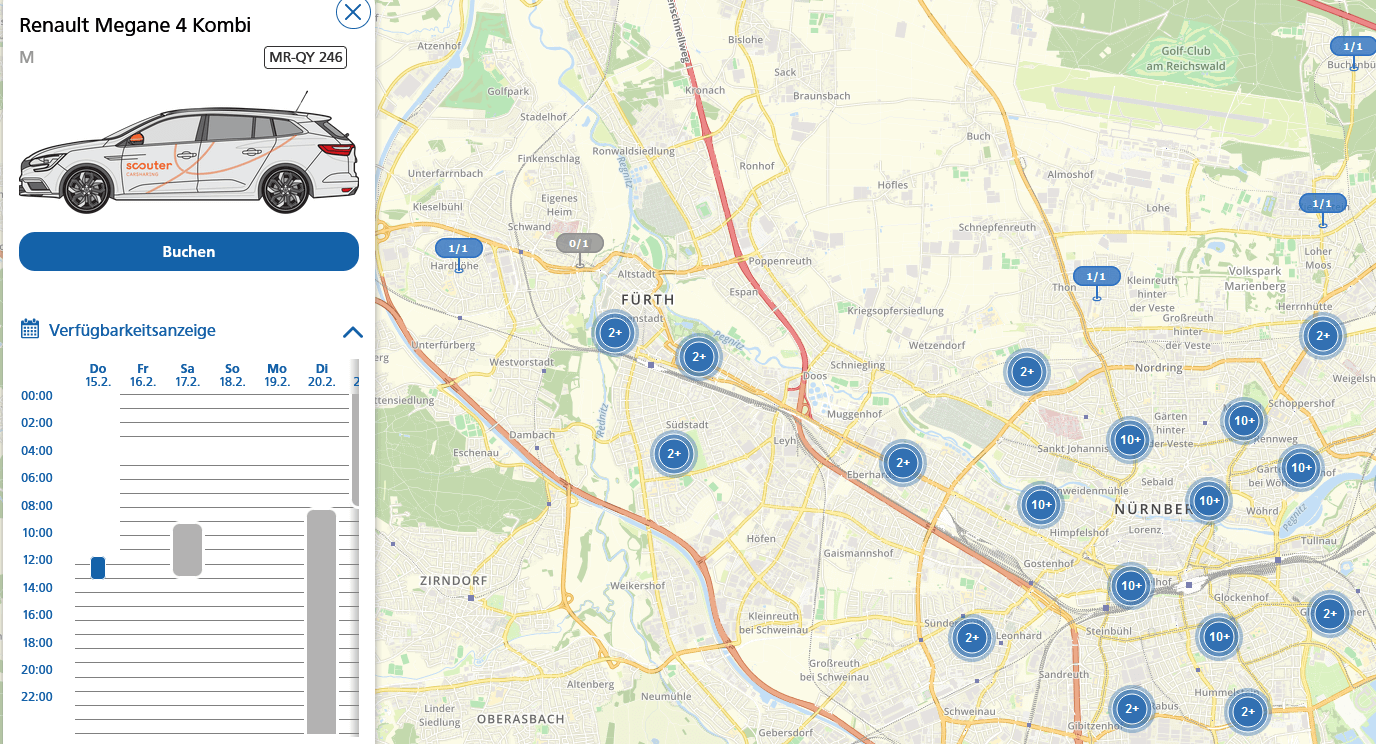Select license plate MR-QY 246 badge
The height and width of the screenshot is (744, 1376).
click(x=306, y=57)
